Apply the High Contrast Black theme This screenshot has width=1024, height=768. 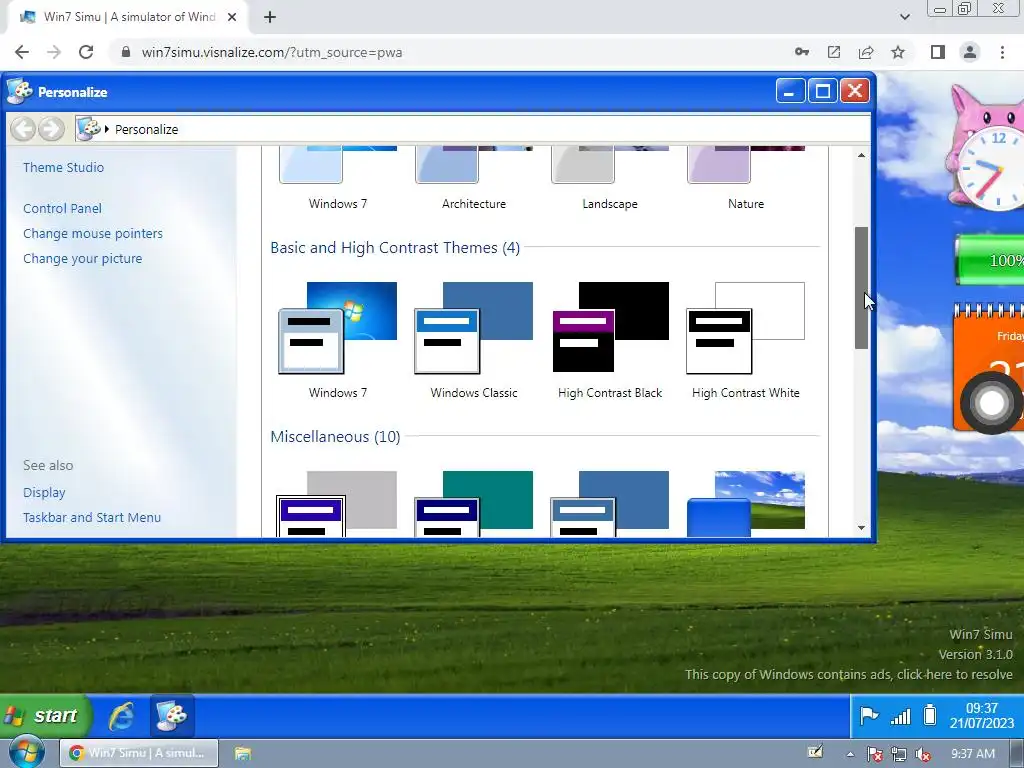pos(610,328)
